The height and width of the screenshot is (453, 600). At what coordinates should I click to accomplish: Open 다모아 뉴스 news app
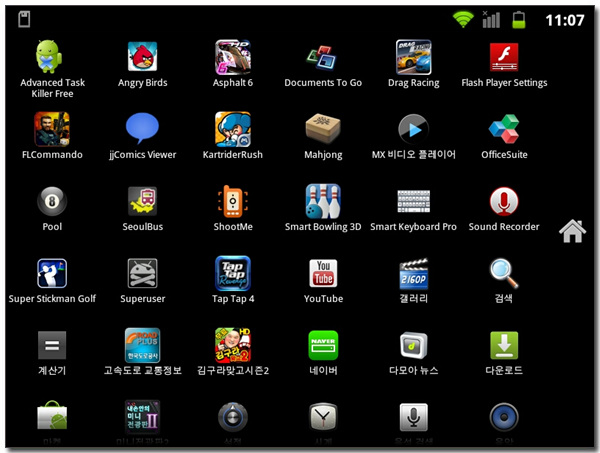413,352
